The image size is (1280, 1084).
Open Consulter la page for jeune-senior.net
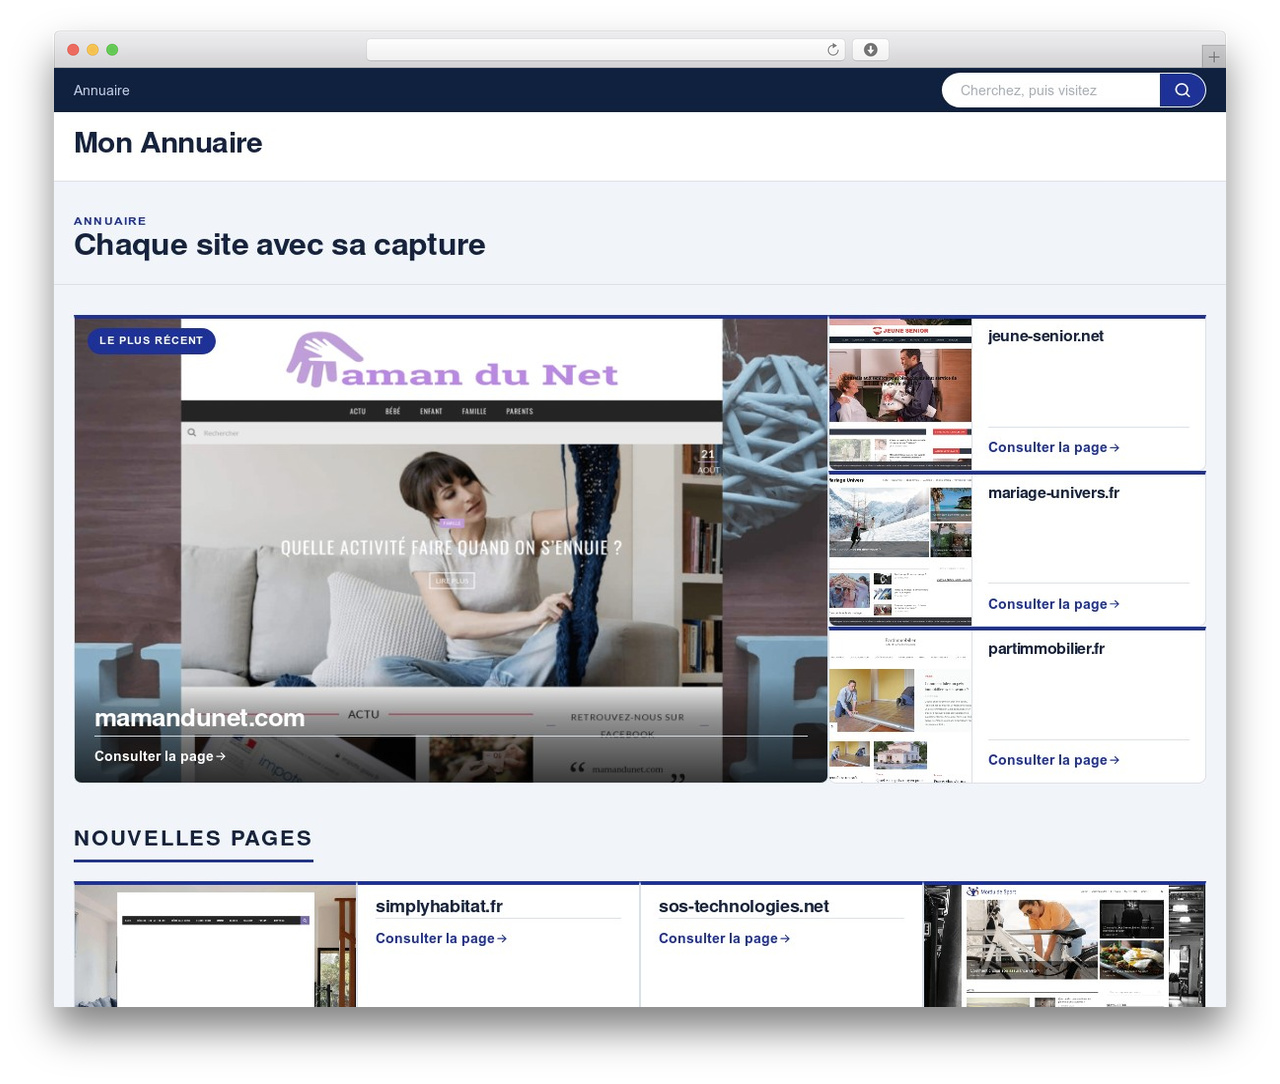click(x=1054, y=447)
